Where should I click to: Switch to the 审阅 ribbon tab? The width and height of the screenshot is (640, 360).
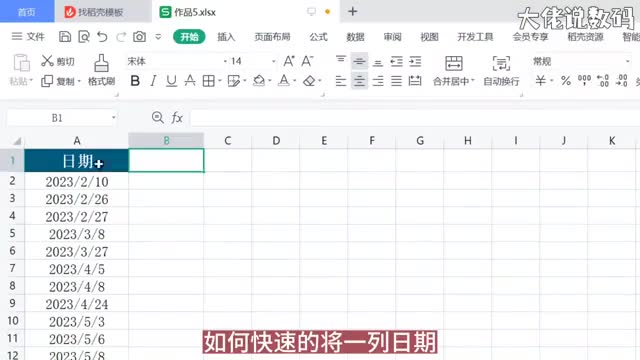click(x=392, y=37)
